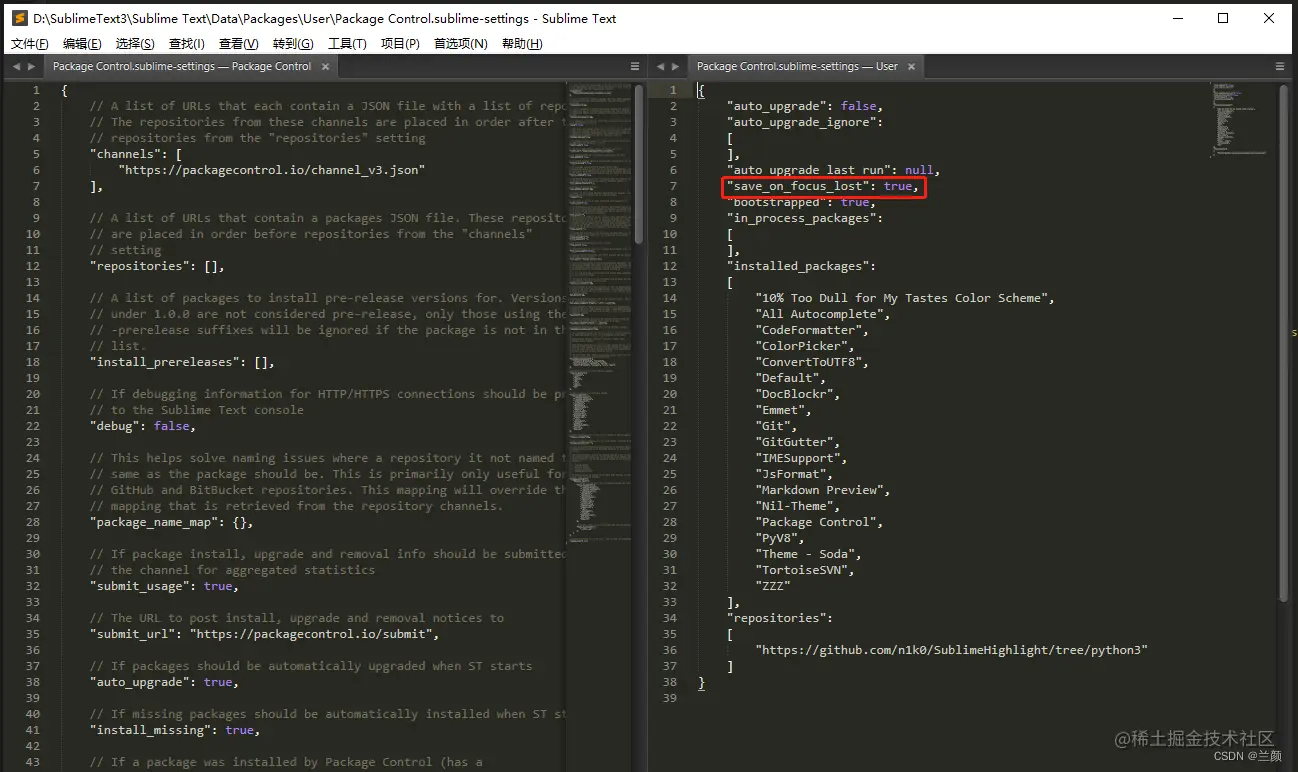Open right pane tab list menu
1298x772 pixels.
1280,66
